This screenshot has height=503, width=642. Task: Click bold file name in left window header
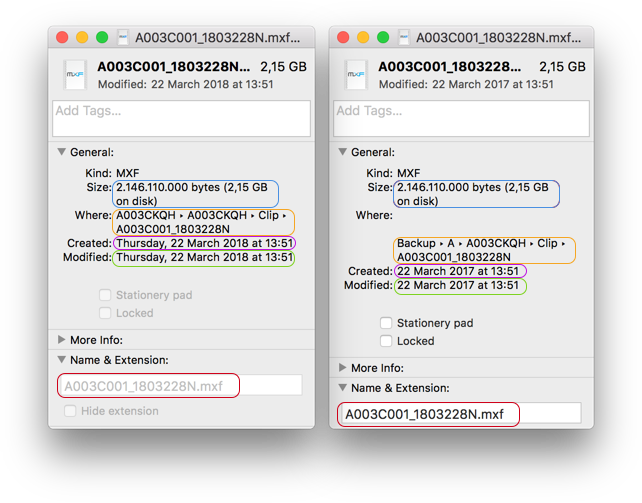(174, 67)
